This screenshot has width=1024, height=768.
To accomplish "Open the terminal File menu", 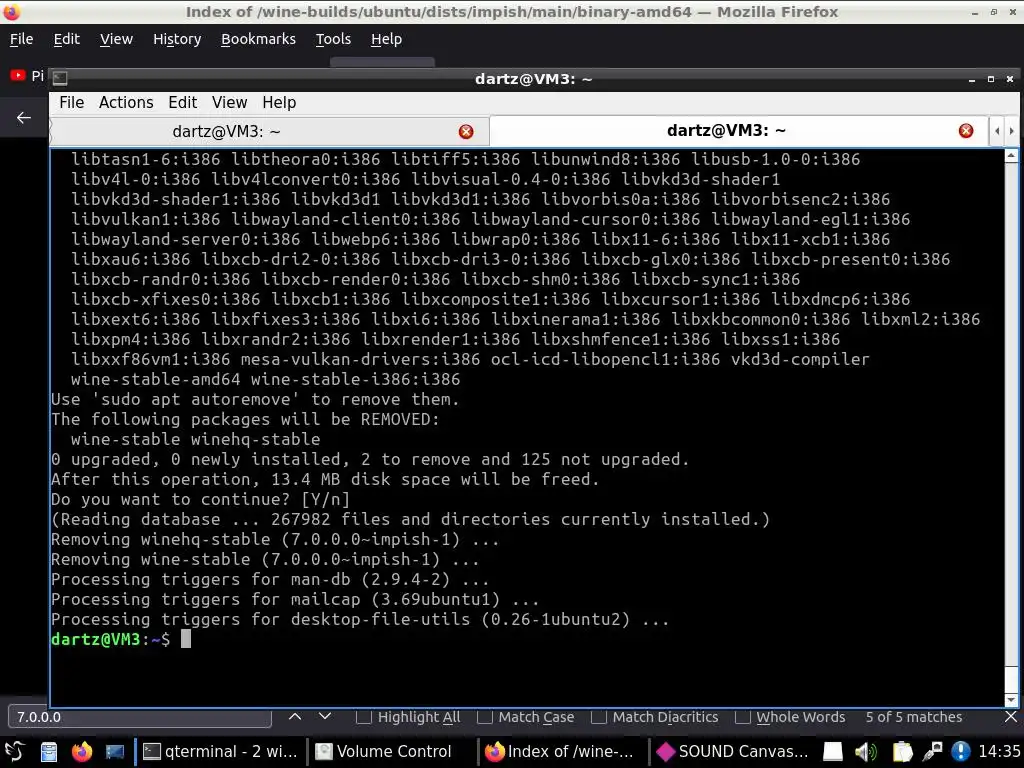I will point(72,103).
